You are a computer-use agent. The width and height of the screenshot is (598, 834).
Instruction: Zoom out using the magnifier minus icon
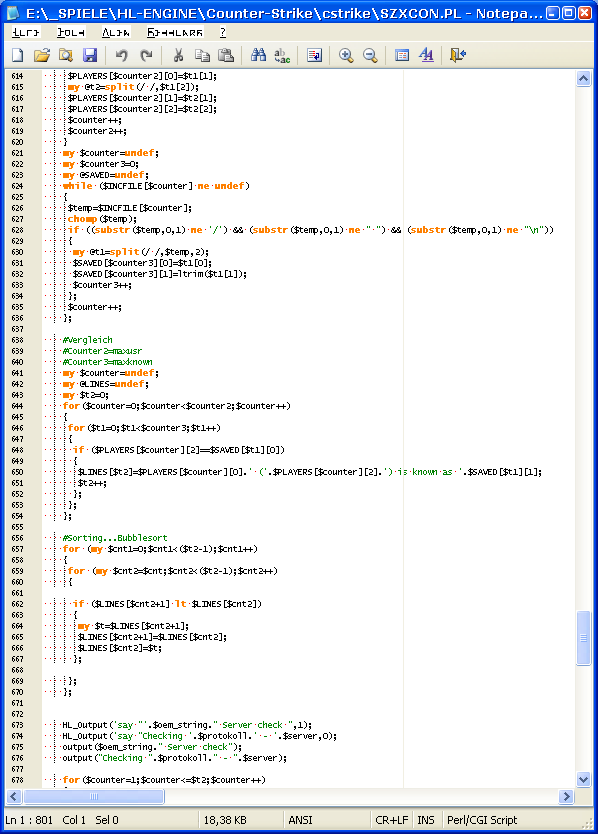point(370,55)
